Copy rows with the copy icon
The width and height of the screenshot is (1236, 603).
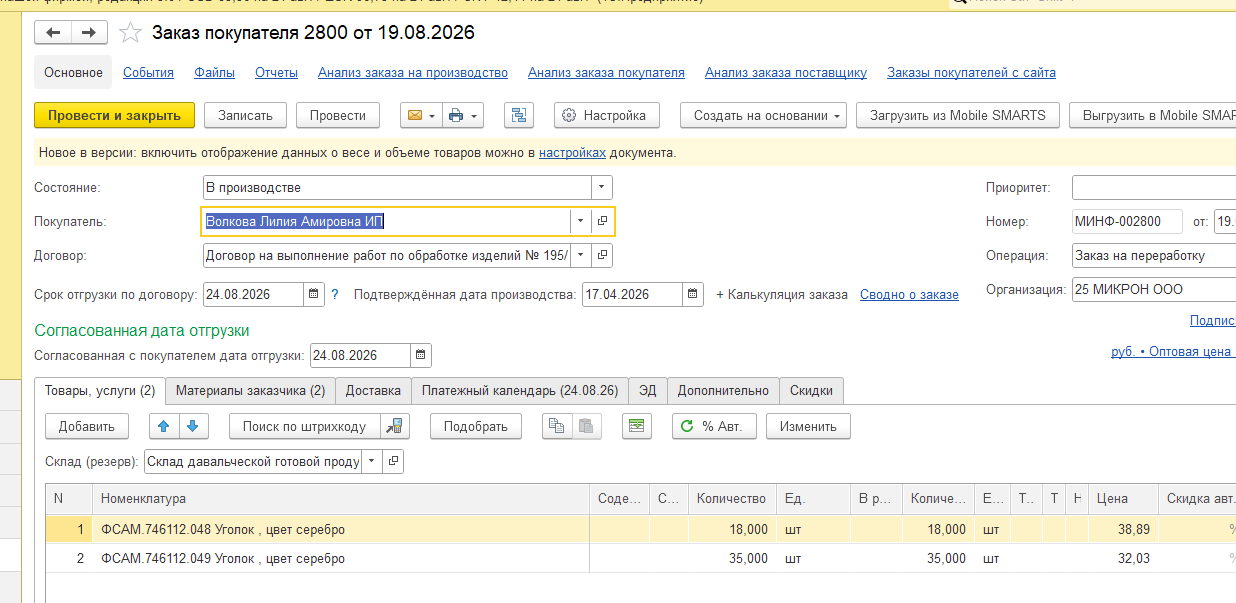[557, 426]
